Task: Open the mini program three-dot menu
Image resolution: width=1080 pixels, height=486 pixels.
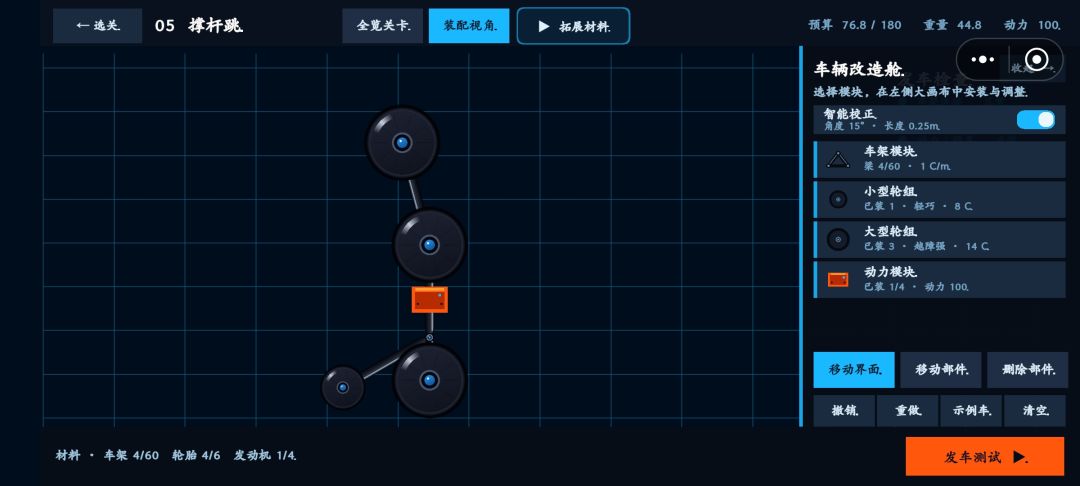Action: pyautogui.click(x=983, y=60)
